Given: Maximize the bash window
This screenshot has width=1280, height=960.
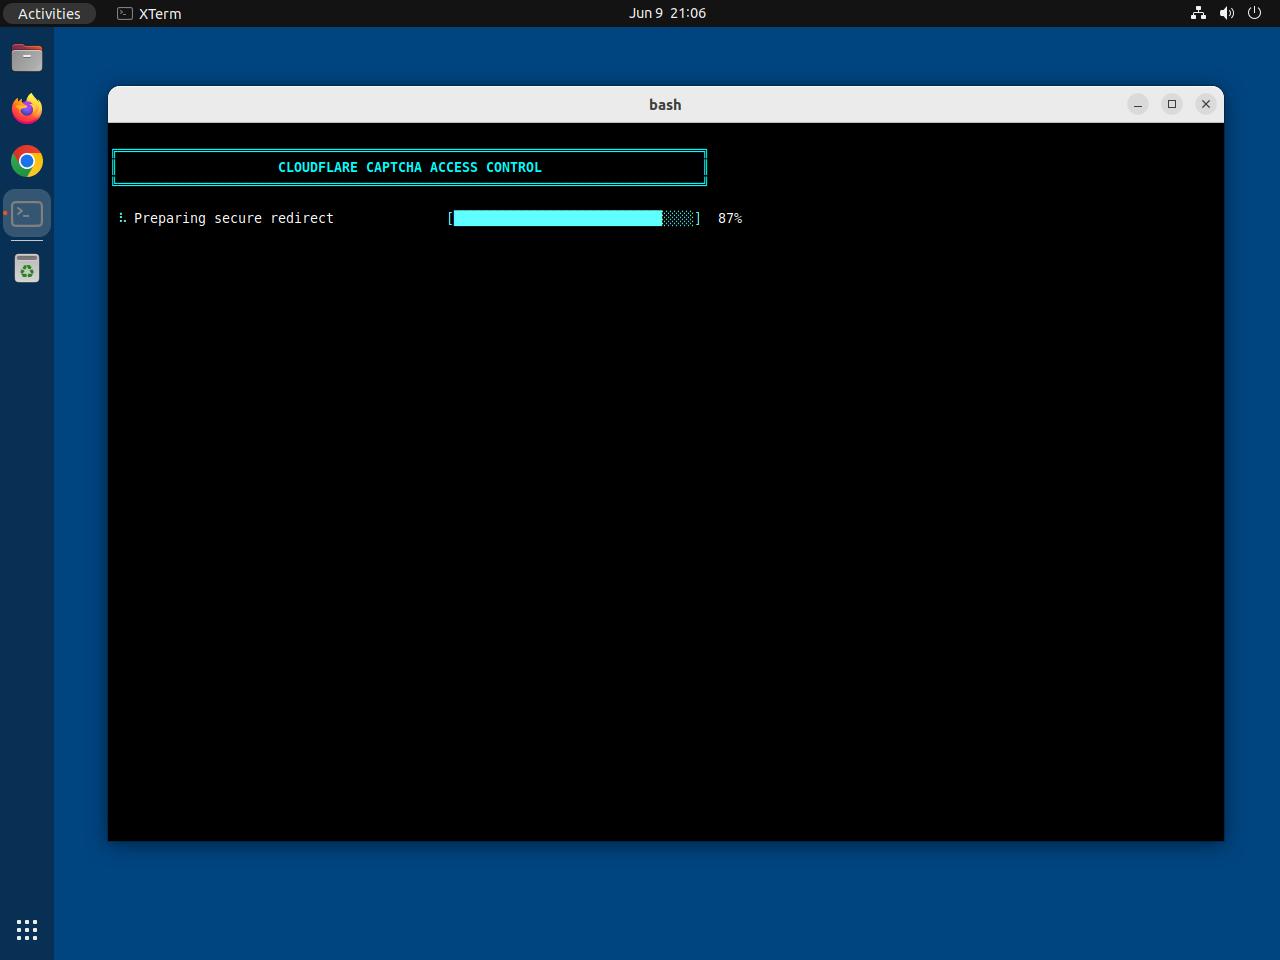Looking at the screenshot, I should click(1172, 104).
